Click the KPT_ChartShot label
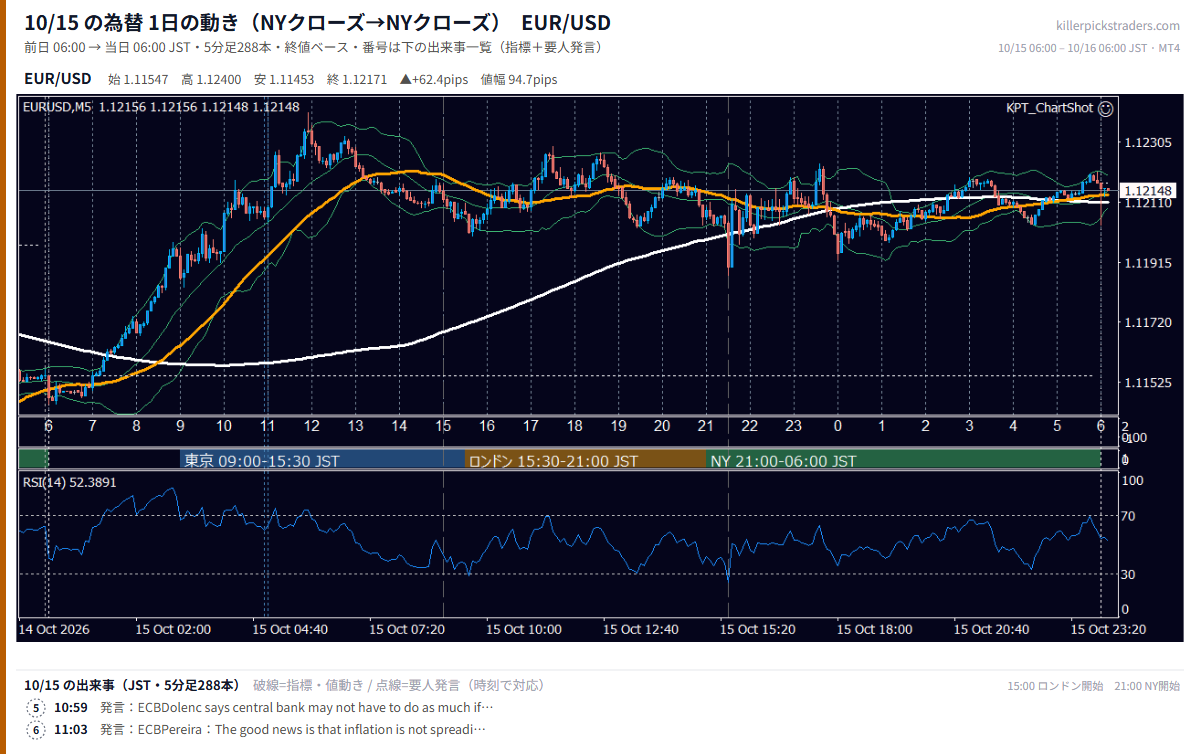Image resolution: width=1200 pixels, height=754 pixels. click(1049, 108)
